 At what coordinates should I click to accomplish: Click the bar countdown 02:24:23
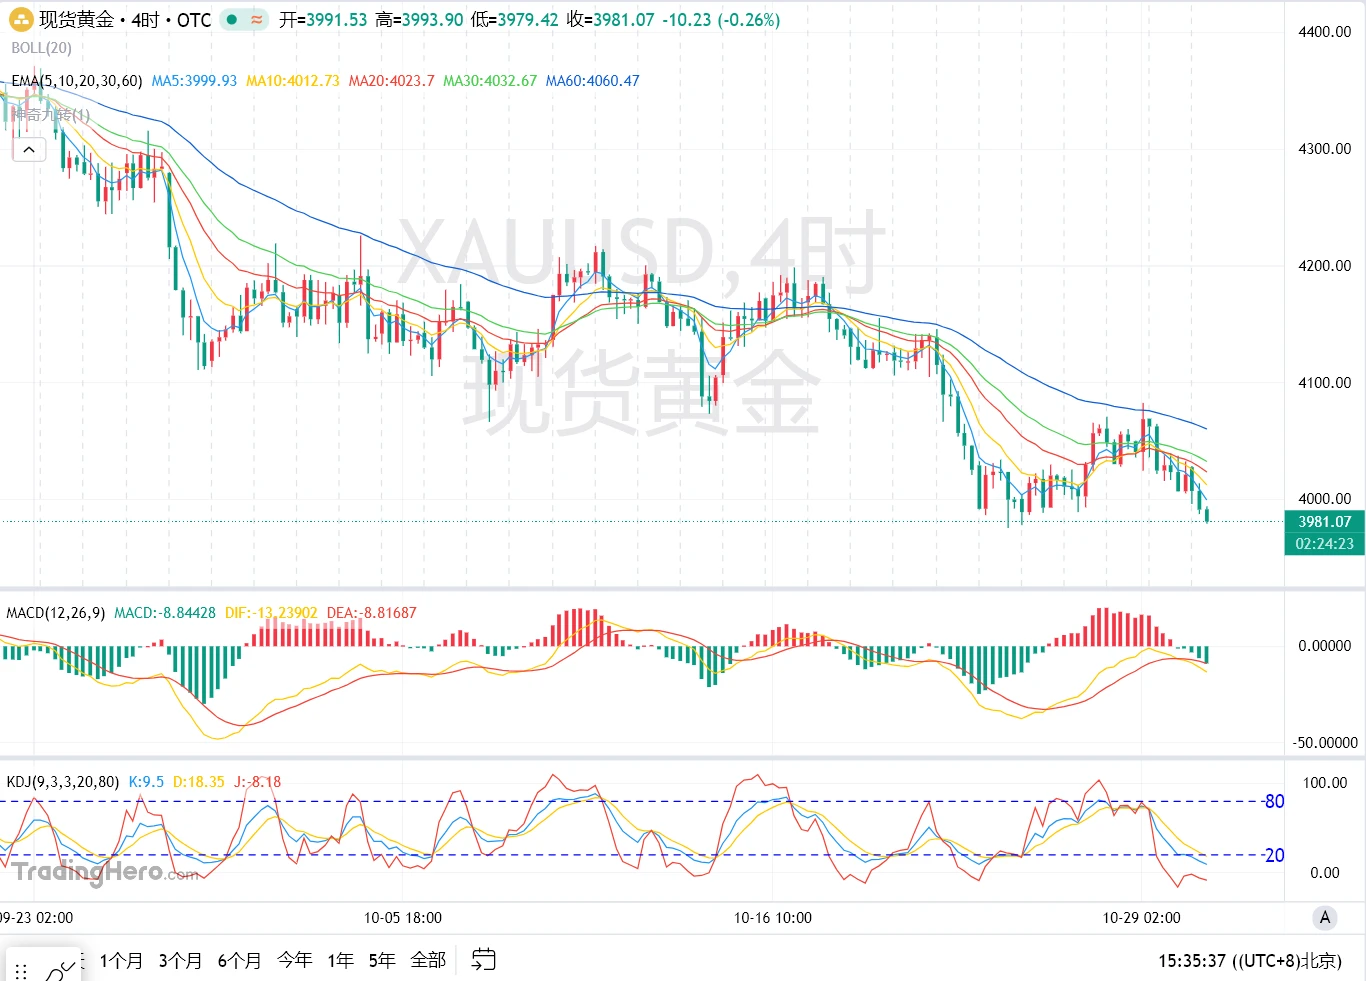tap(1324, 544)
